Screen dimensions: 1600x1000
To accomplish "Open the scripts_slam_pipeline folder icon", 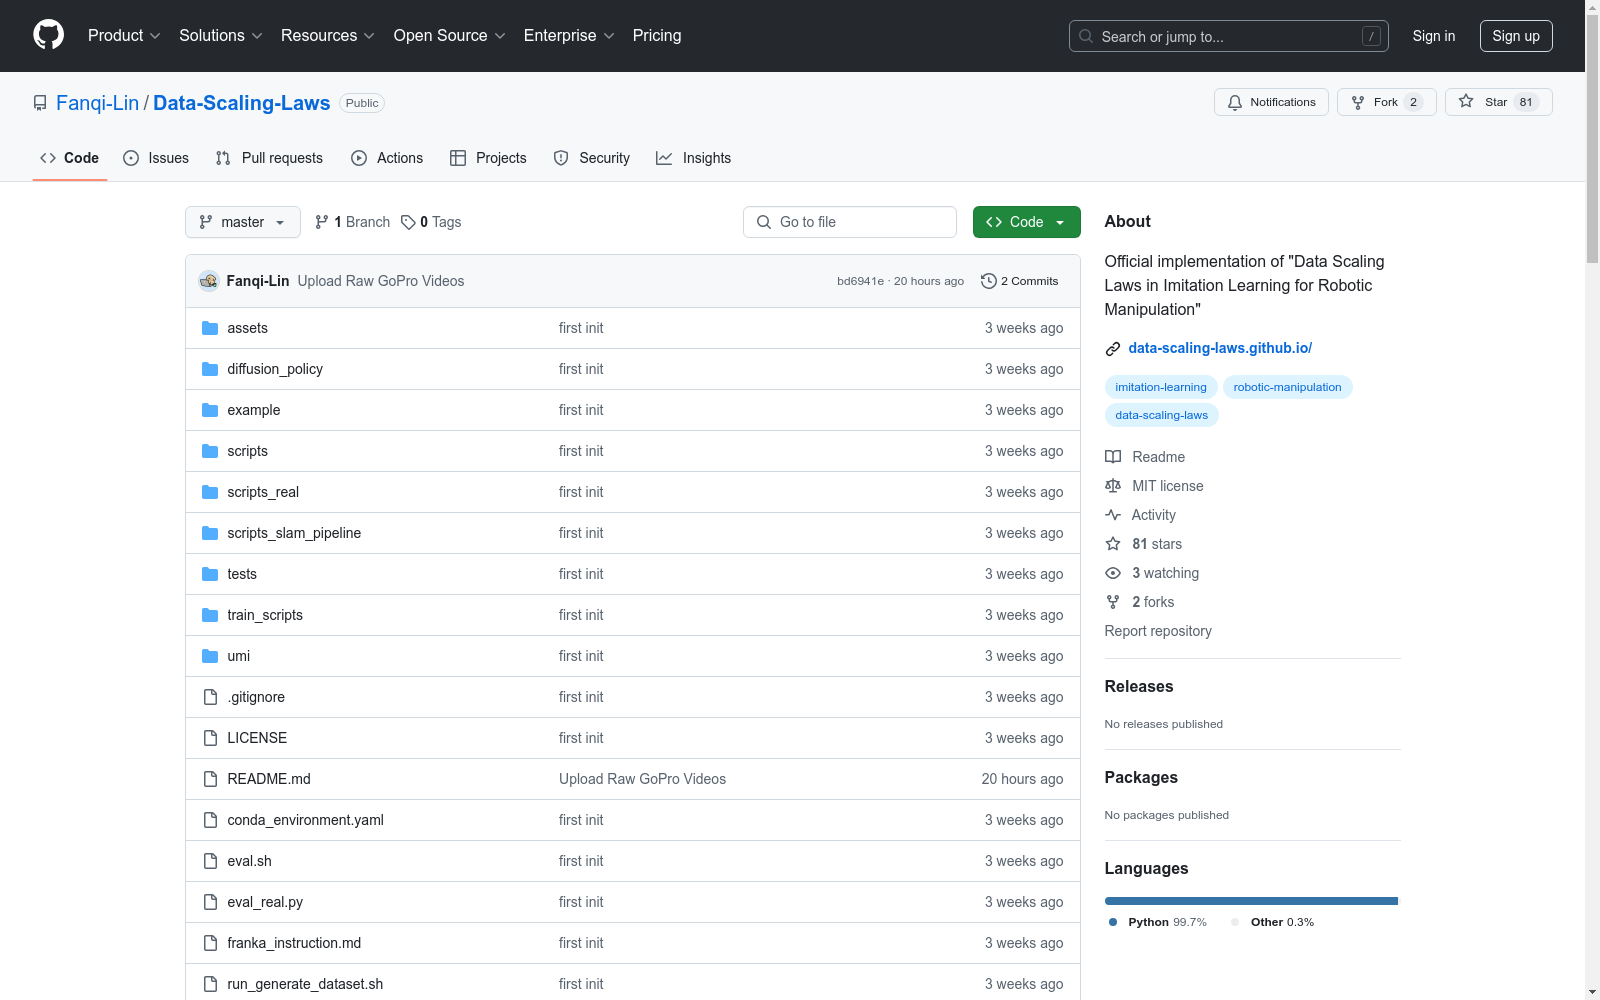I will 210,533.
